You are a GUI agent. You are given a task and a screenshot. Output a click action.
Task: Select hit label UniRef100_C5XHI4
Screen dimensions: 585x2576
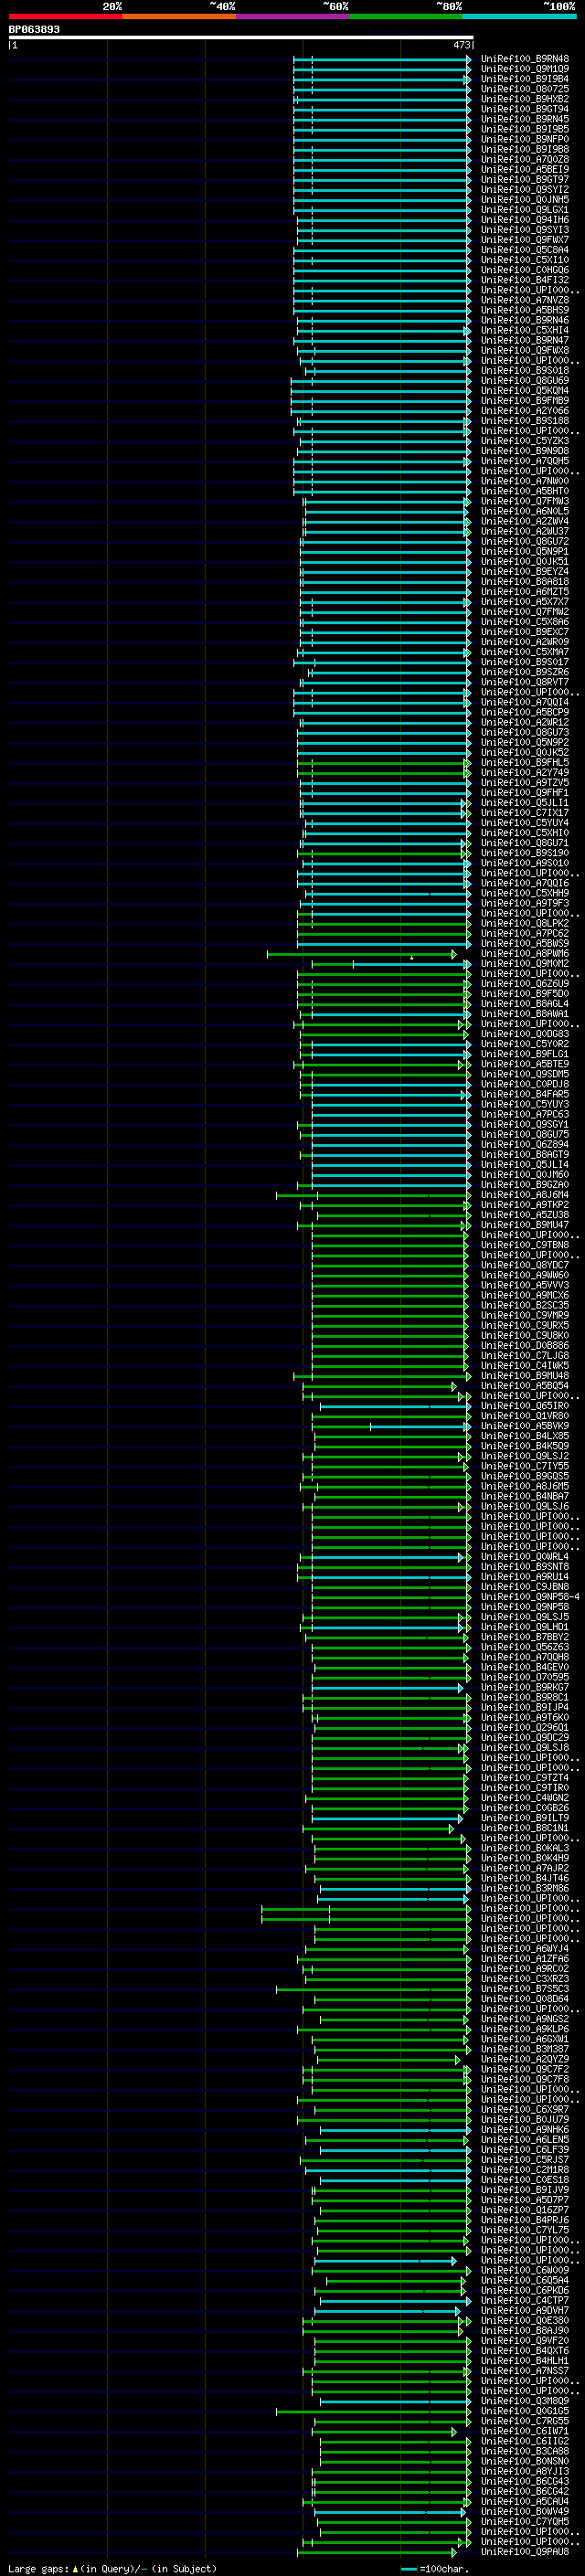(525, 330)
